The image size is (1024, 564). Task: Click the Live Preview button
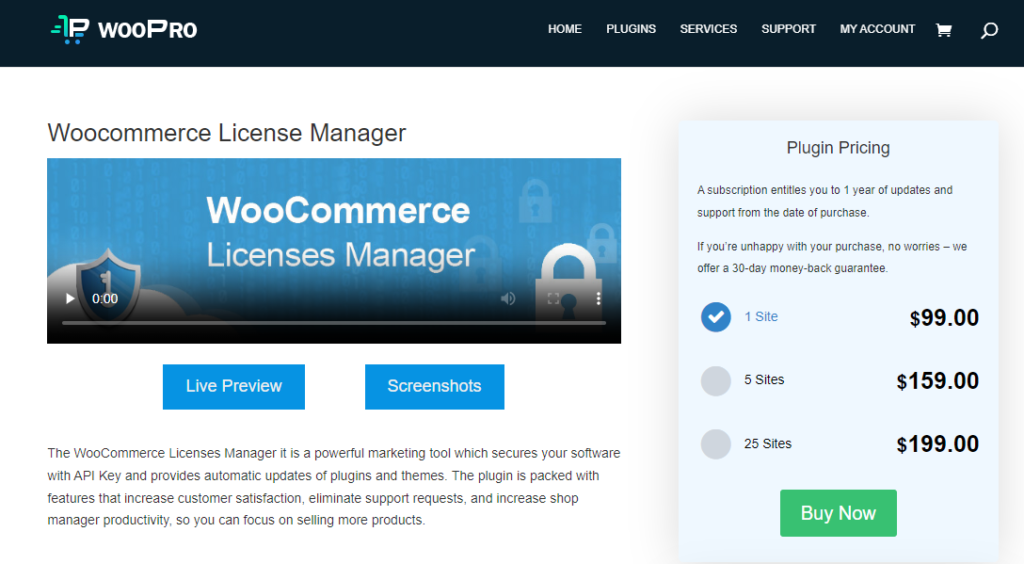[x=234, y=386]
